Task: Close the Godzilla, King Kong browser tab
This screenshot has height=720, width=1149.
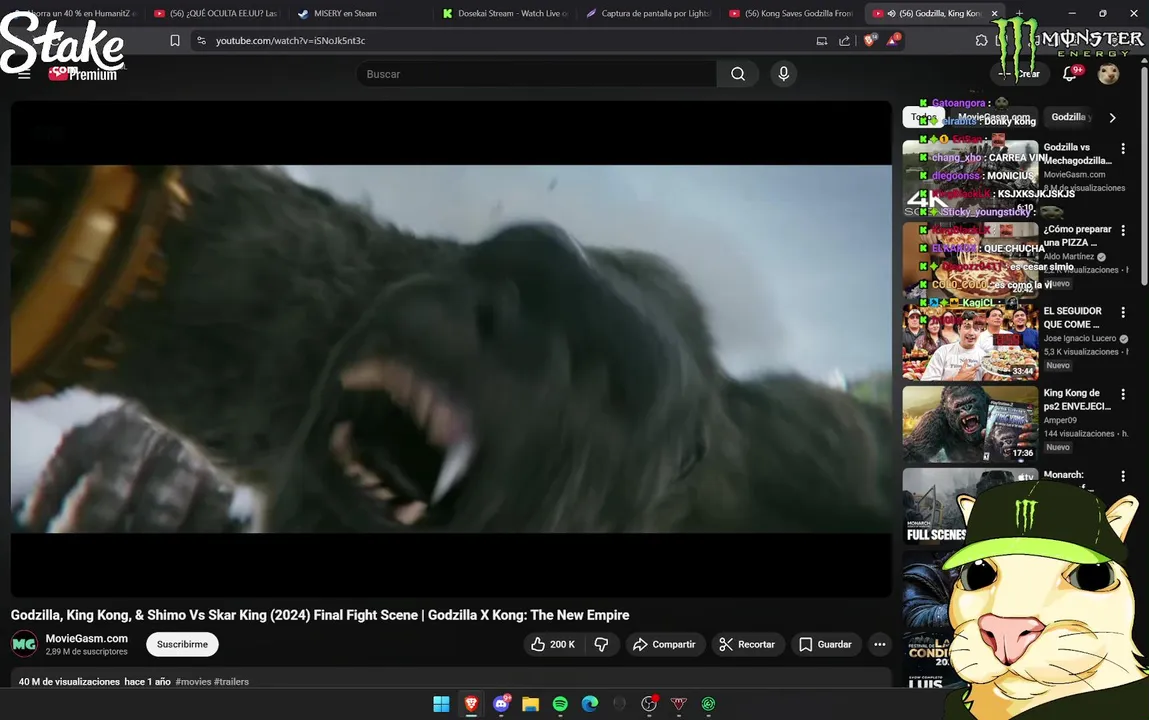Action: tap(994, 13)
